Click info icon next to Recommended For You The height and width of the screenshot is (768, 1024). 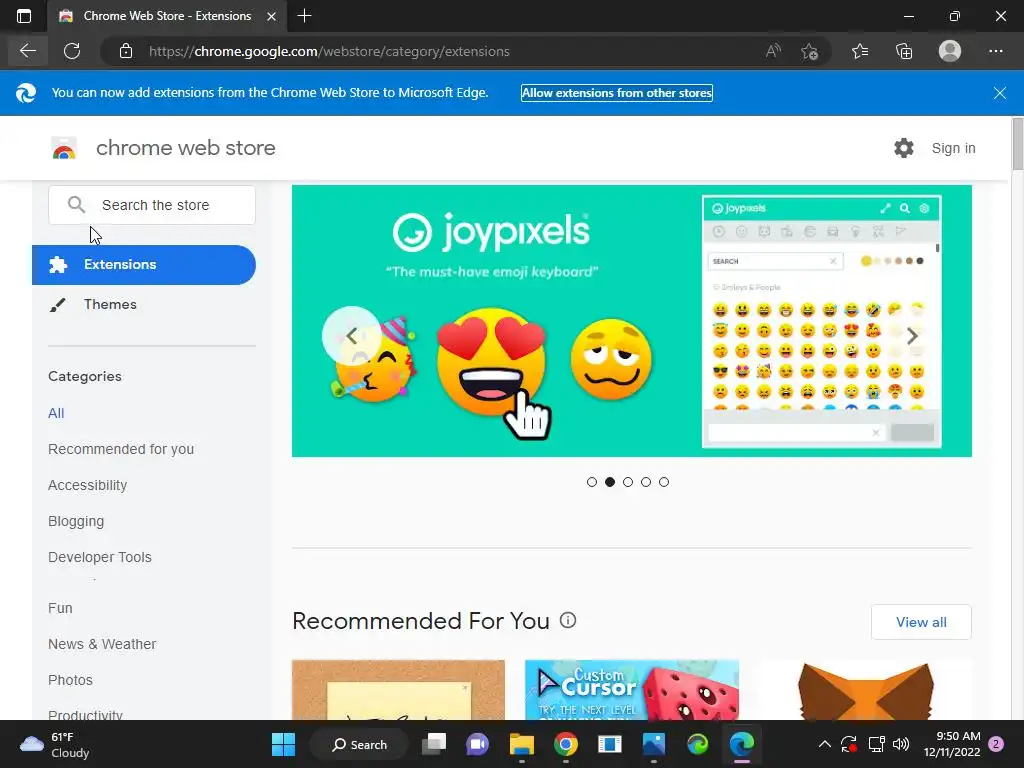click(x=568, y=620)
